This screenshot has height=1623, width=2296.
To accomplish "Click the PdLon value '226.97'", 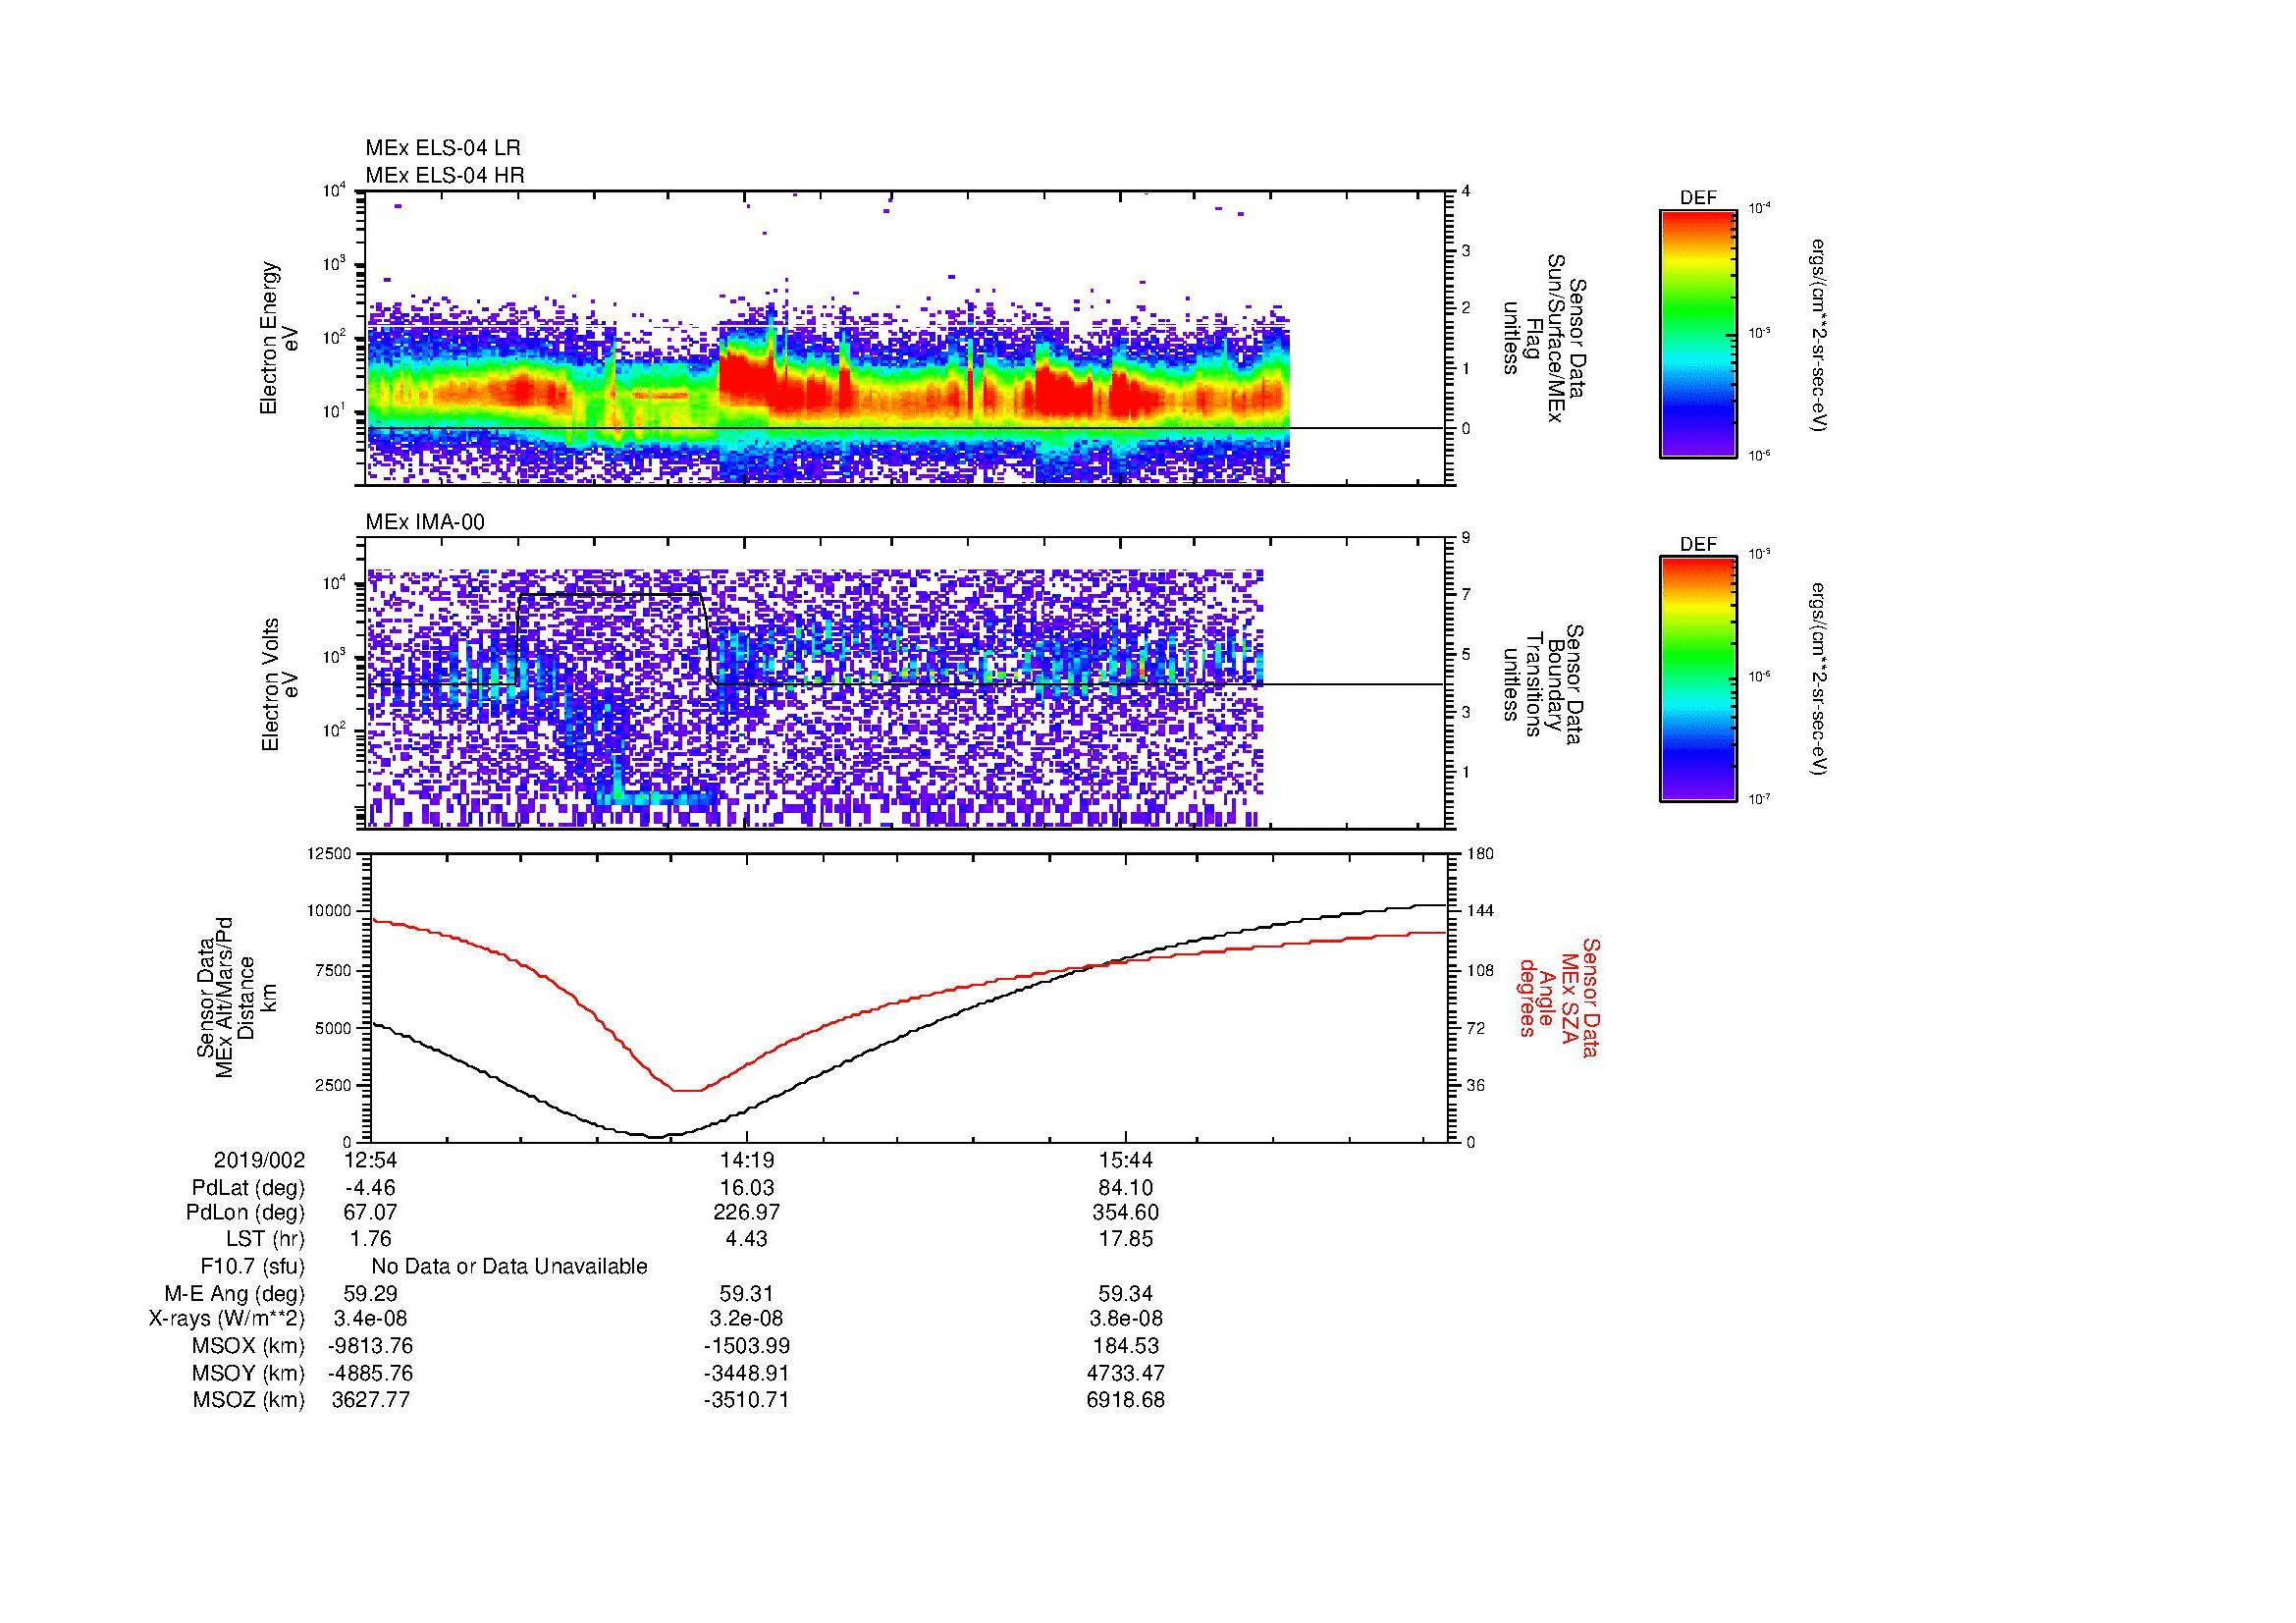I will 747,1213.
